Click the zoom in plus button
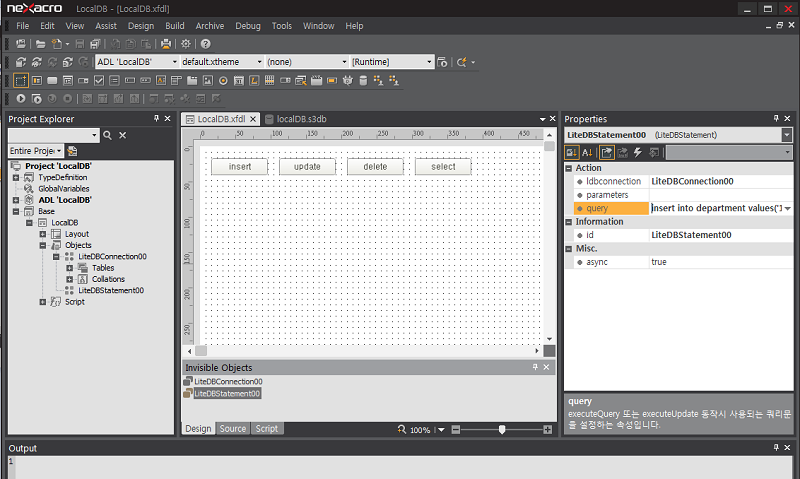The width and height of the screenshot is (800, 479). coord(547,430)
